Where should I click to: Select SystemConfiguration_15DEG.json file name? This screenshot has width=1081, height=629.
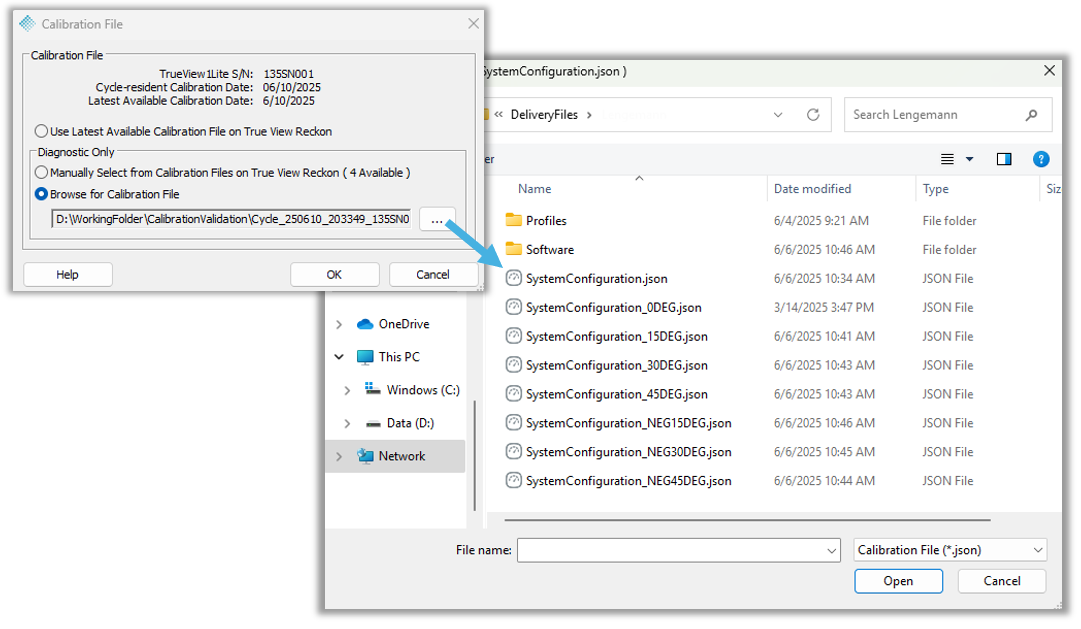click(616, 337)
